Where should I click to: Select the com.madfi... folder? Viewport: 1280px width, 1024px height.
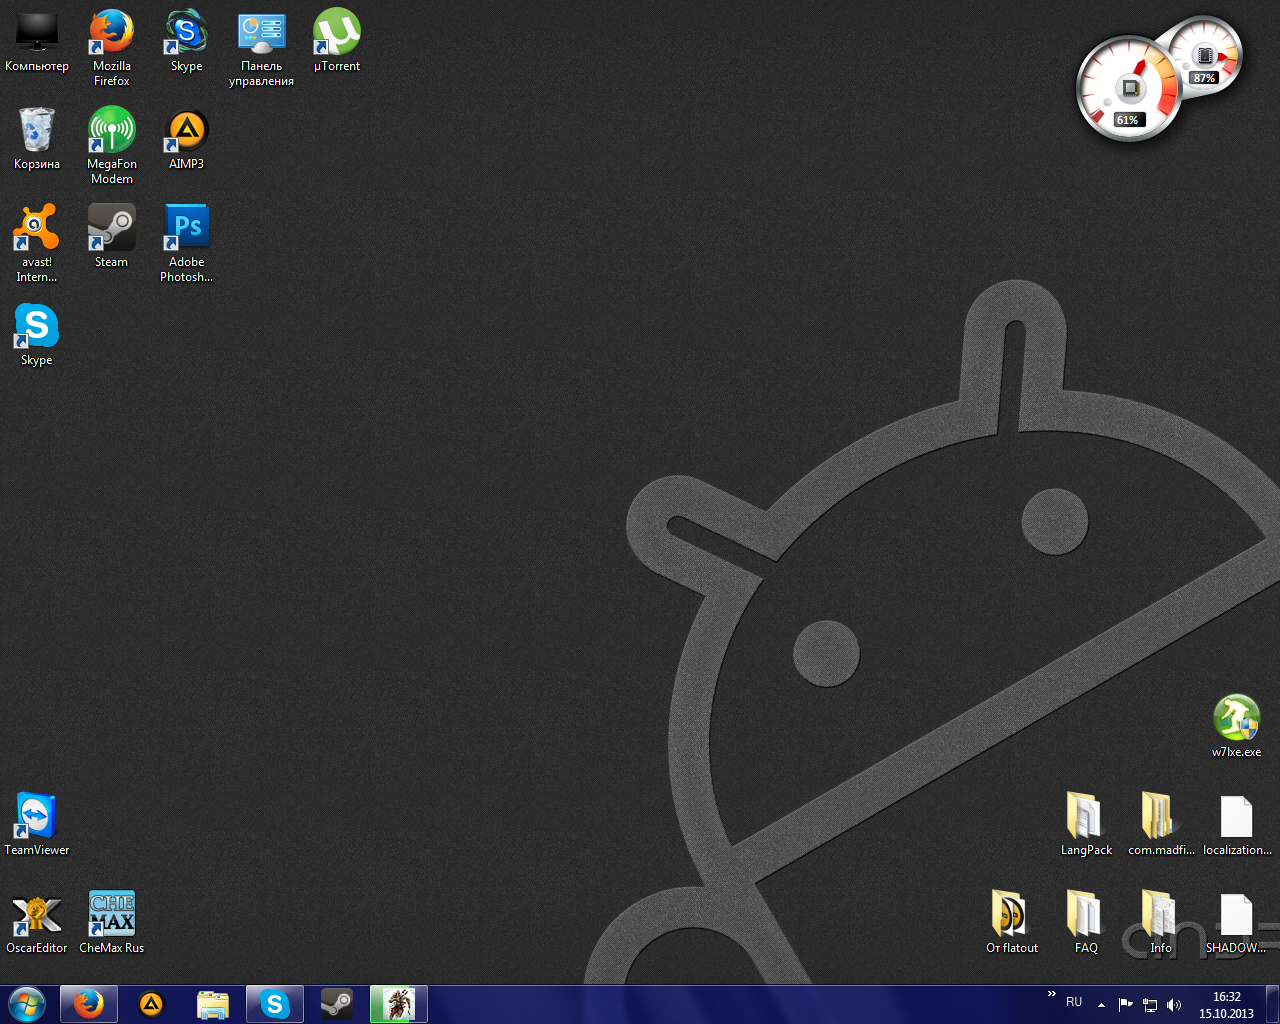click(x=1161, y=825)
